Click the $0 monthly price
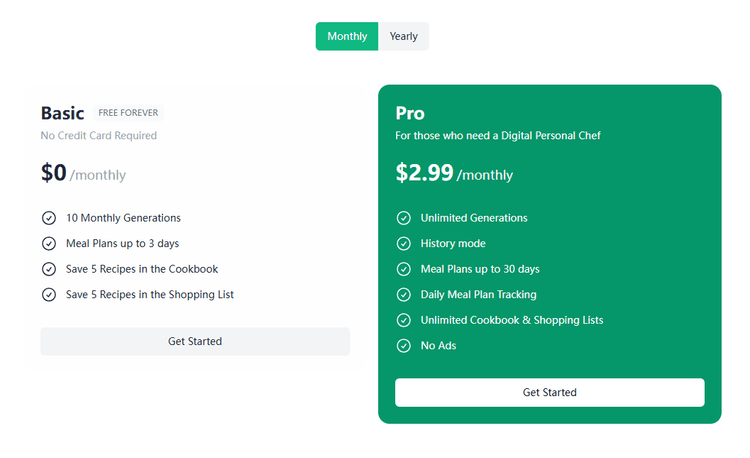The height and width of the screenshot is (458, 750). coord(83,173)
